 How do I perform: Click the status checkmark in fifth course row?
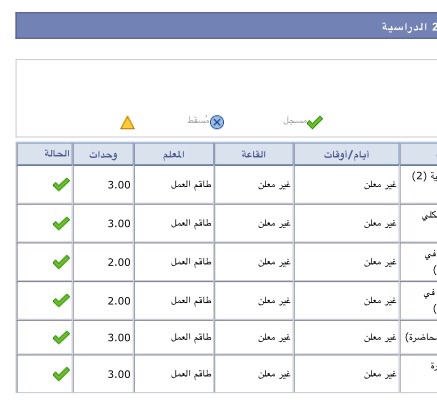61,337
